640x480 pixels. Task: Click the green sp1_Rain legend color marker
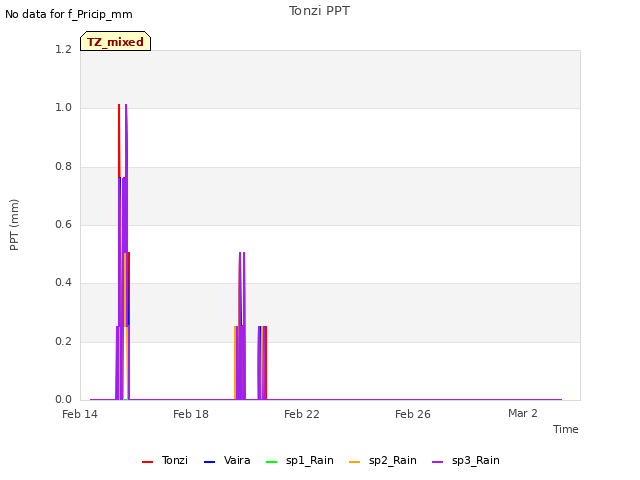(x=271, y=462)
